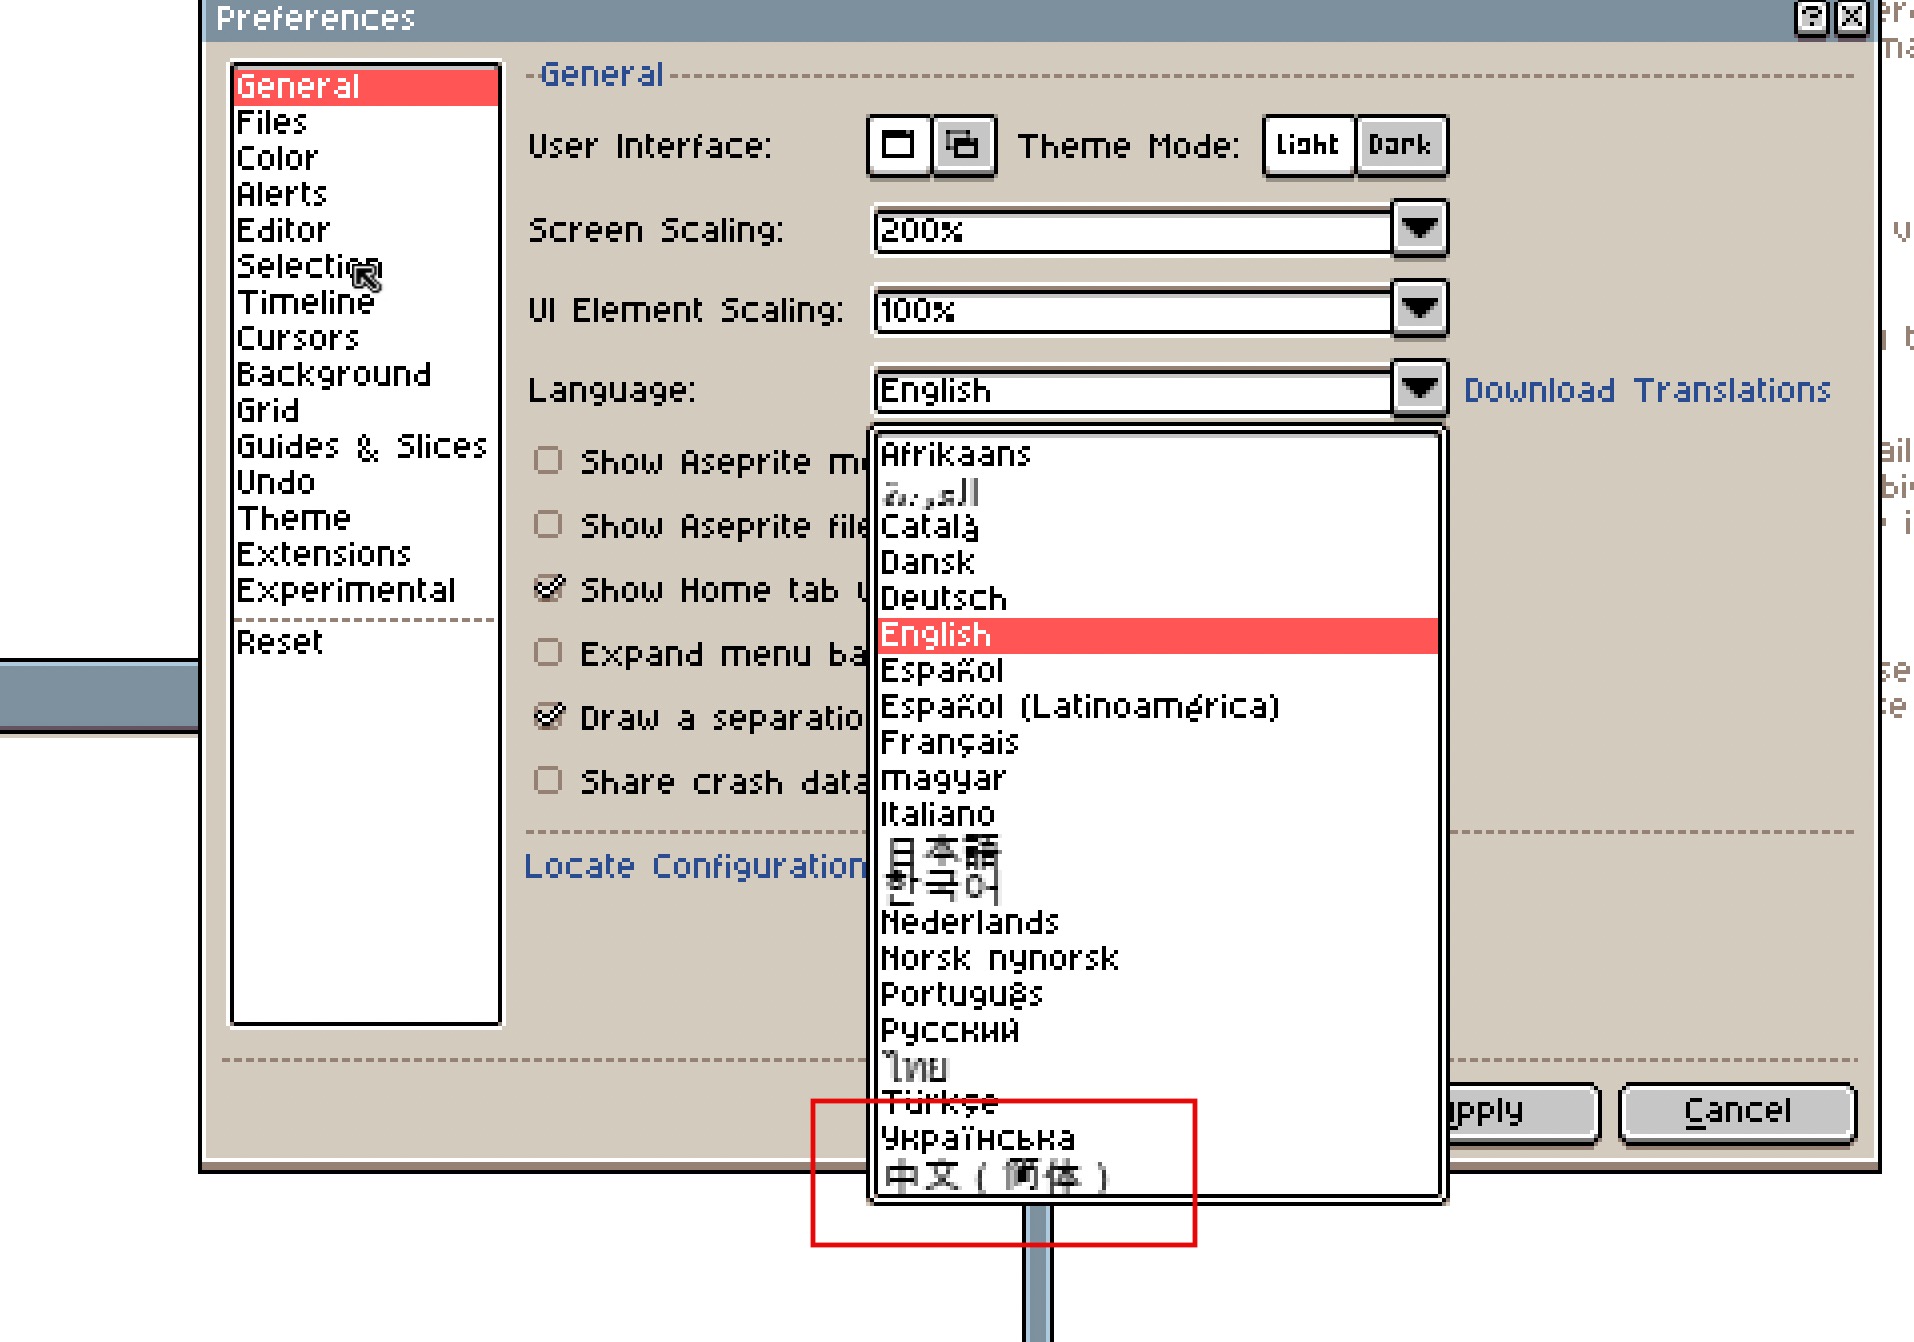Open the Locate Configuration link
Screen dimensions: 1914x1342
point(695,866)
